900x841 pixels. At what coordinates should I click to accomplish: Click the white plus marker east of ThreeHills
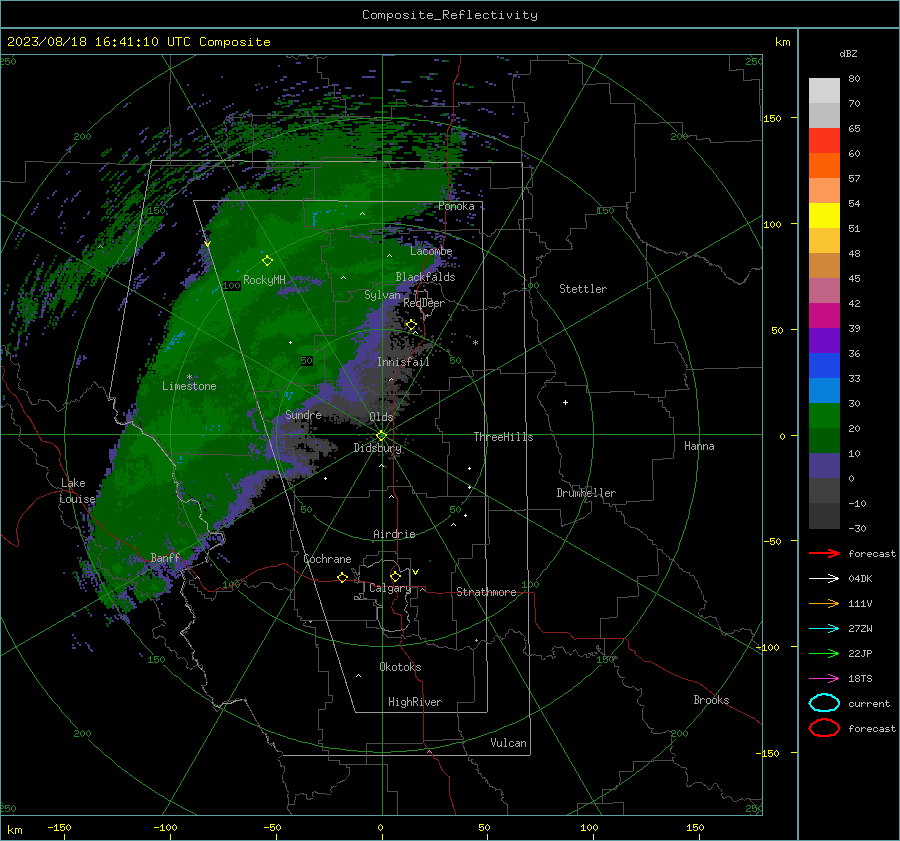tap(565, 402)
